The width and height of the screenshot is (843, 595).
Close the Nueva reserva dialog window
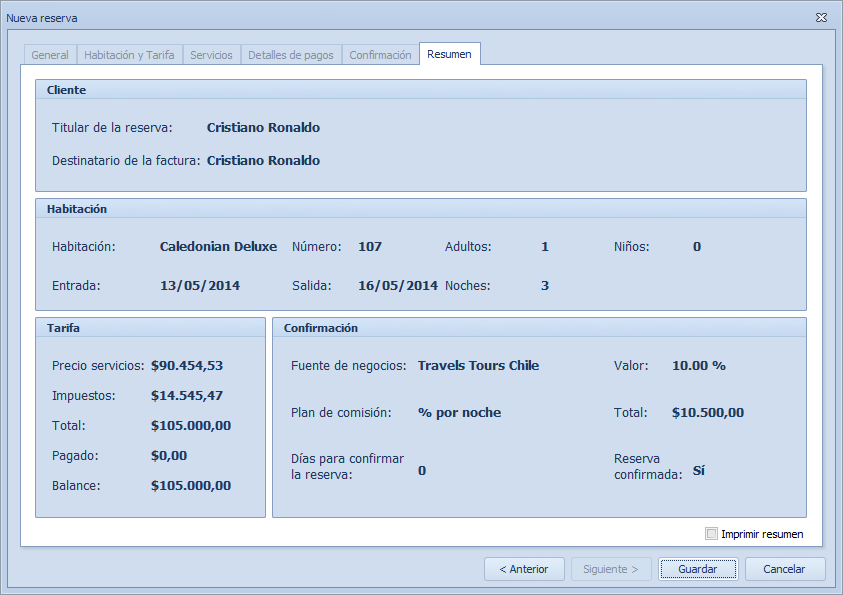point(821,18)
